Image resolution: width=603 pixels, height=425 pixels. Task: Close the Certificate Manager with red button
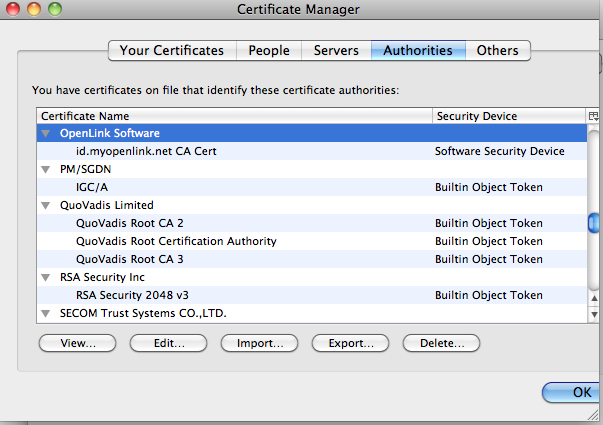coord(13,9)
